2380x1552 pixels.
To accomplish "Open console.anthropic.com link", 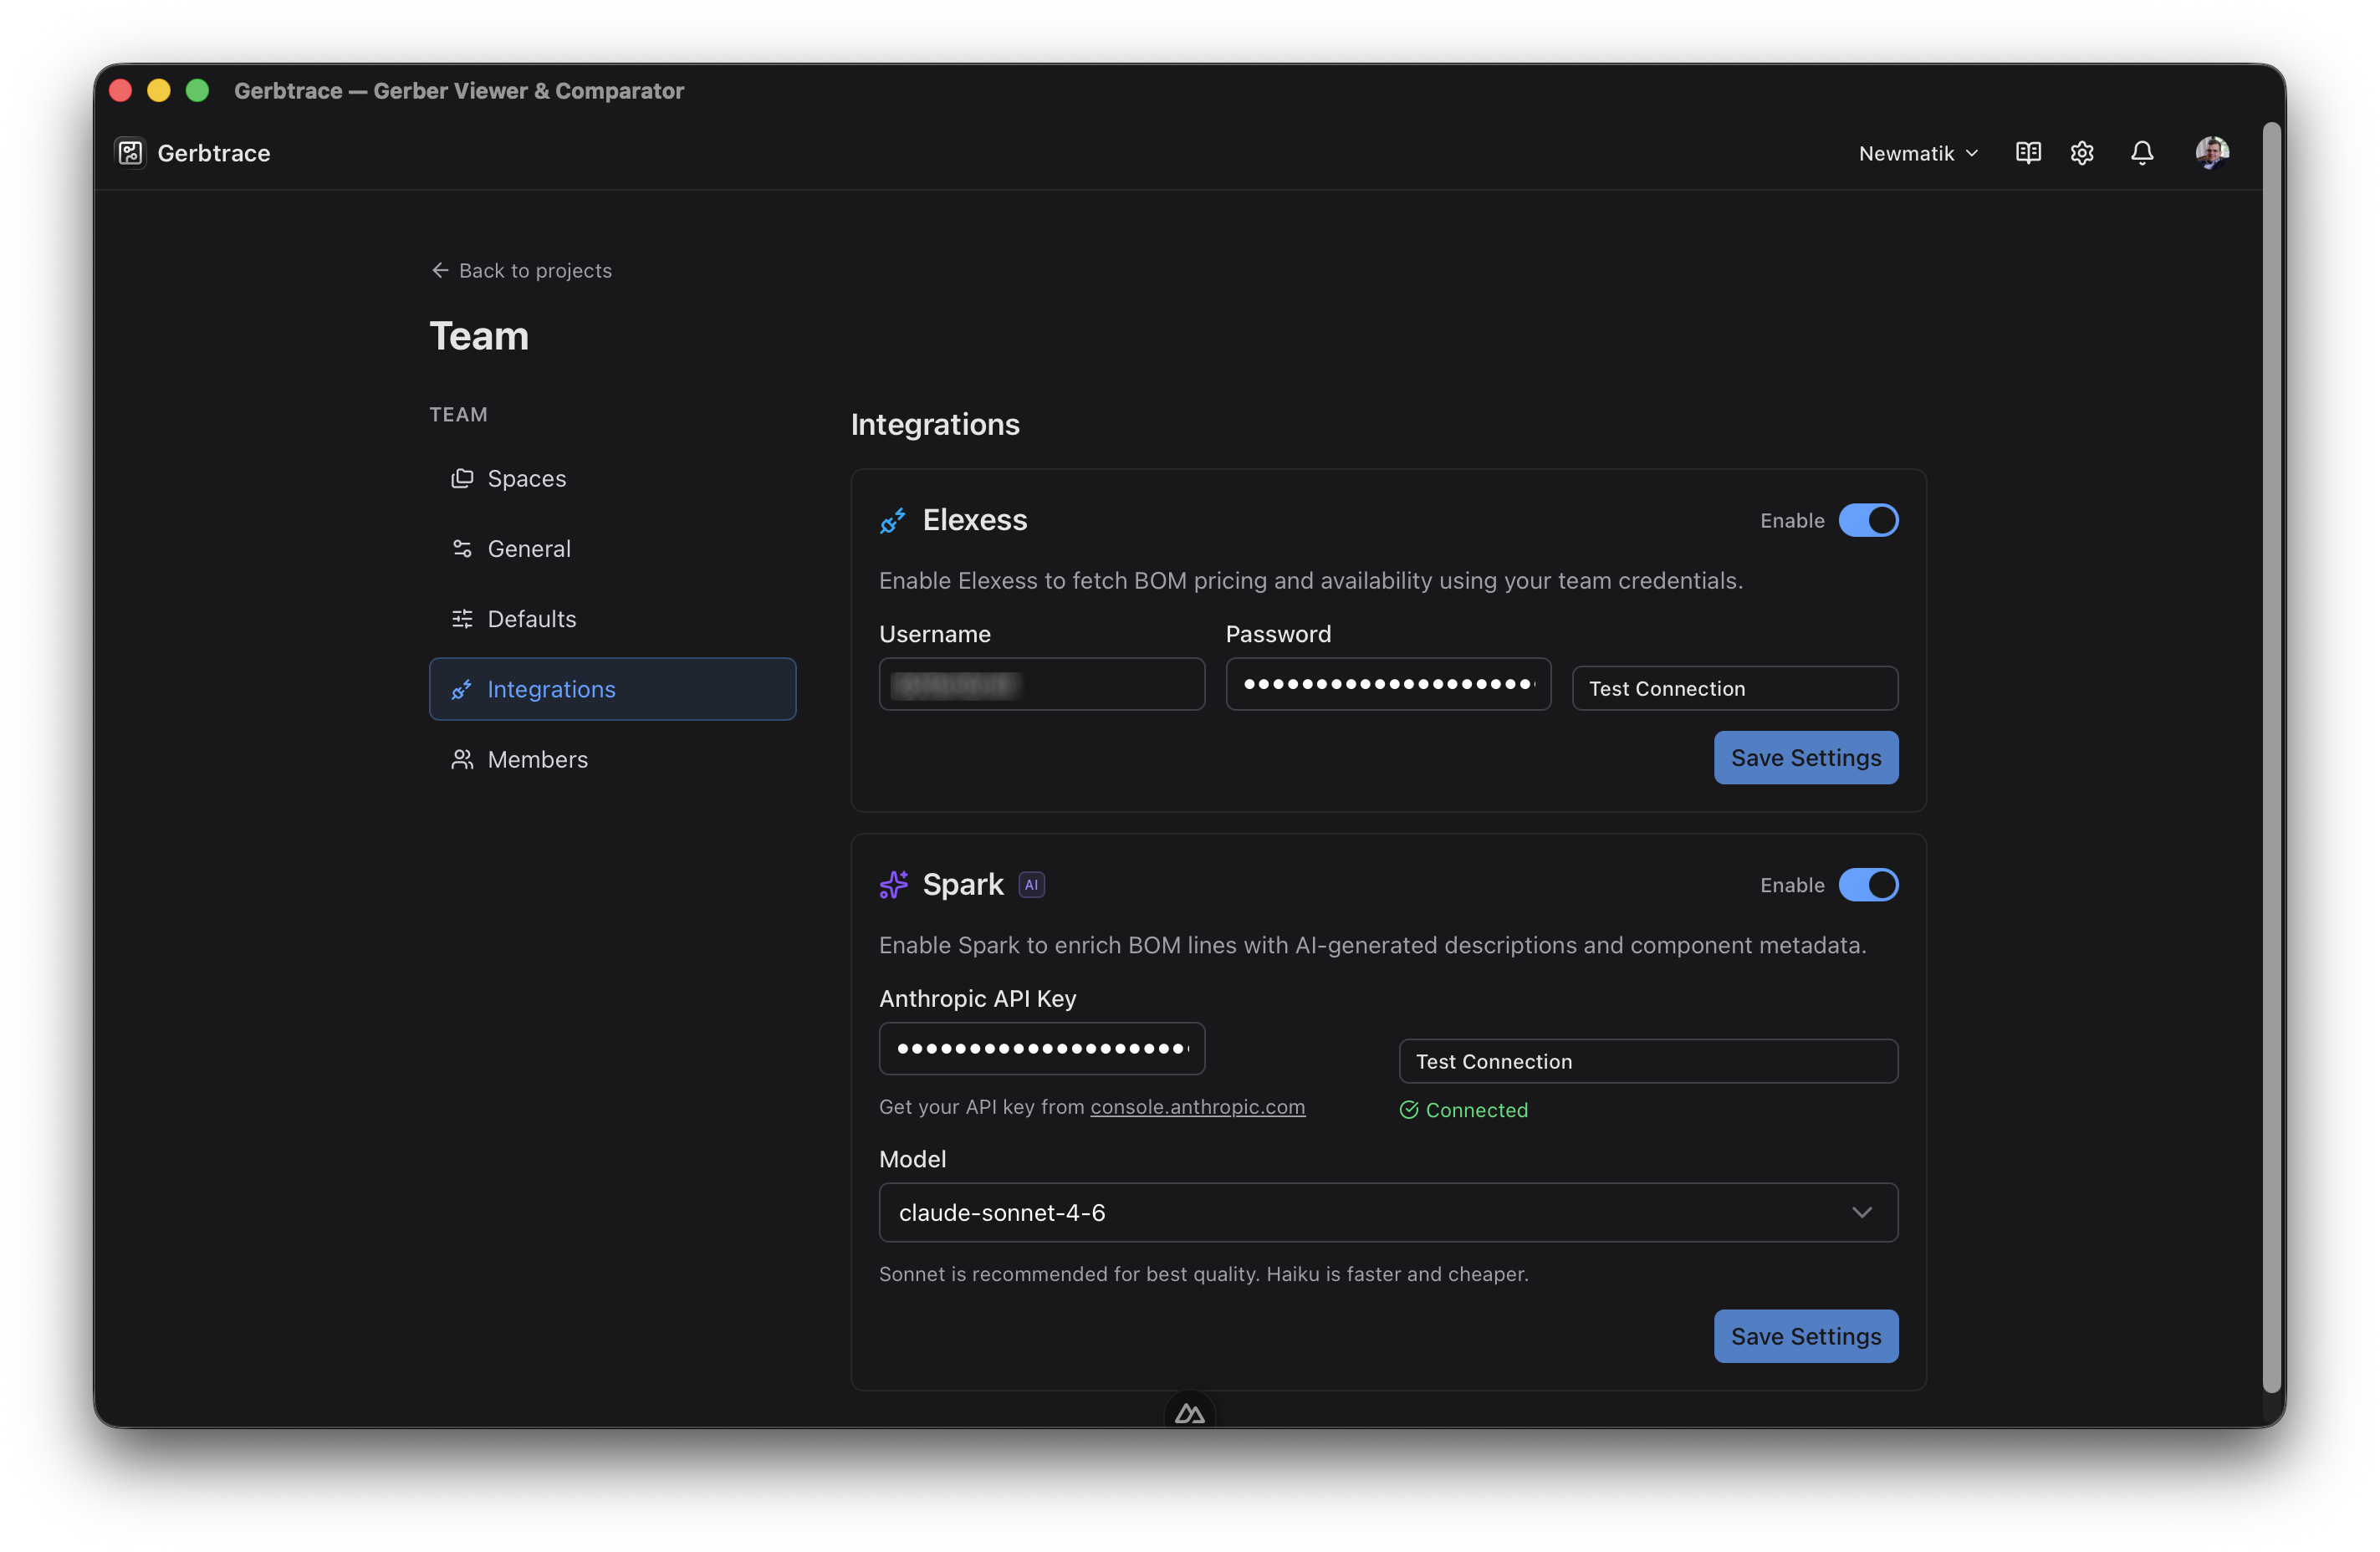I will coord(1197,1106).
